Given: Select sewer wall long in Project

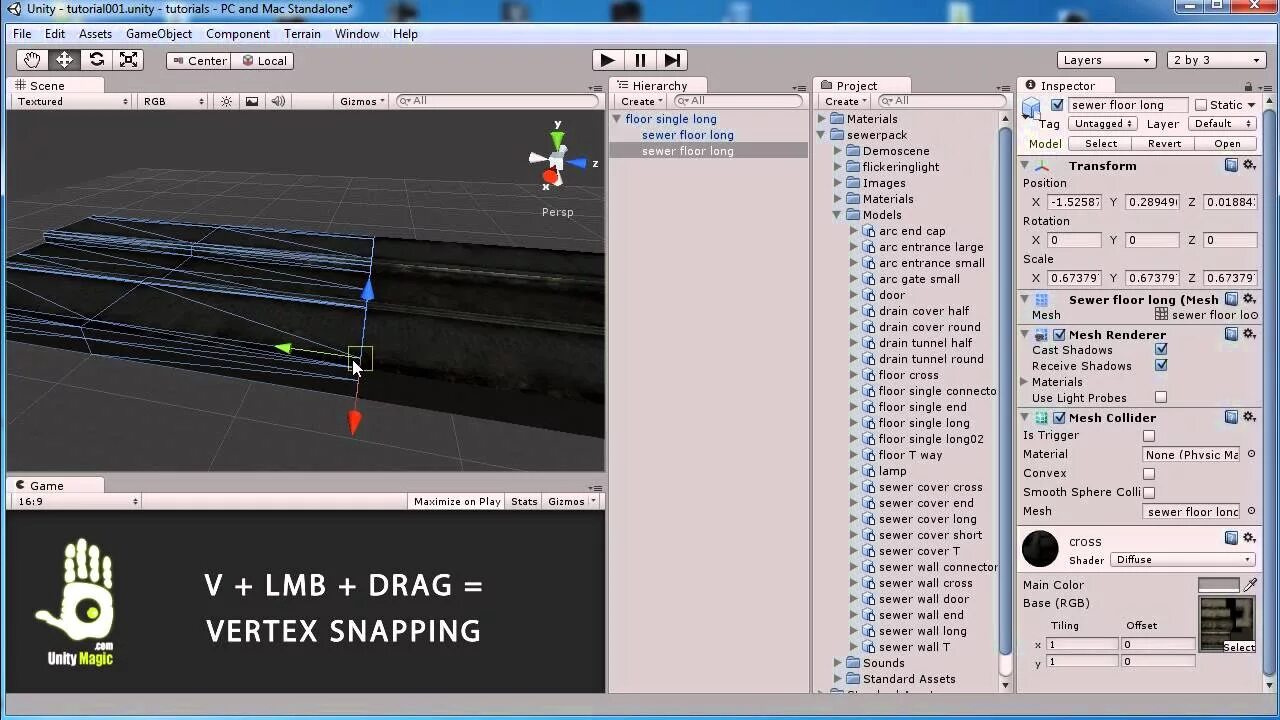Looking at the screenshot, I should 922,631.
